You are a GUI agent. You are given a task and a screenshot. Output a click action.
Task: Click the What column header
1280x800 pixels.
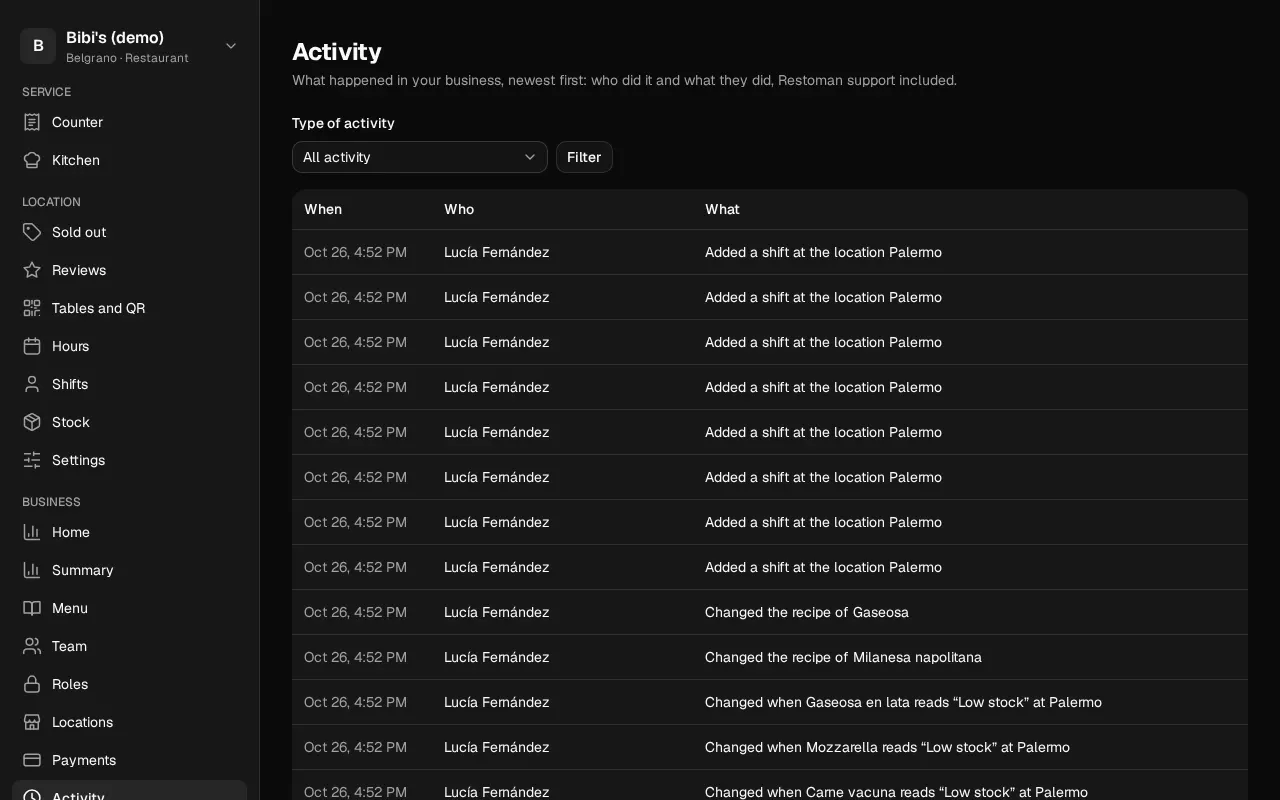[722, 209]
